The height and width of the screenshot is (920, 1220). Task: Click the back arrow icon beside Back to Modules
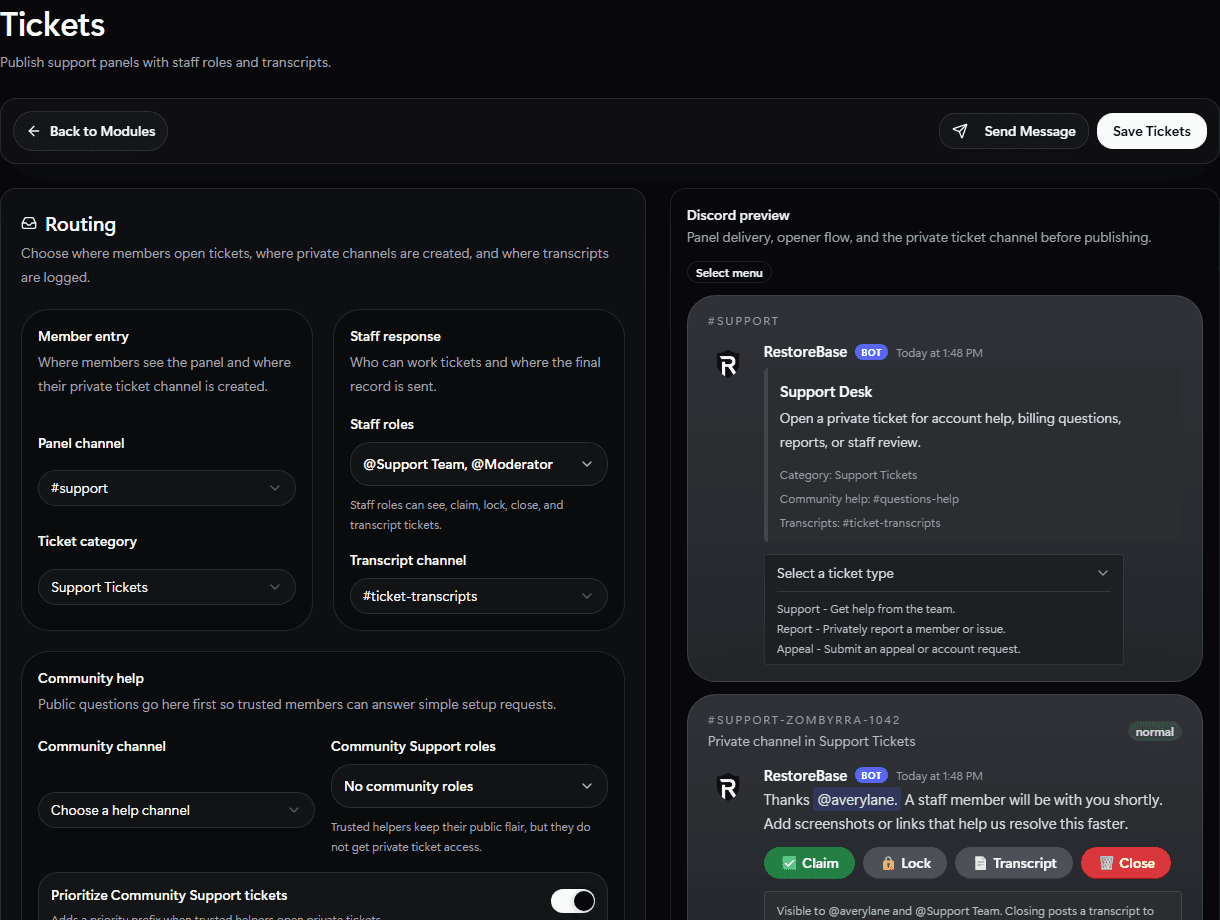[34, 131]
